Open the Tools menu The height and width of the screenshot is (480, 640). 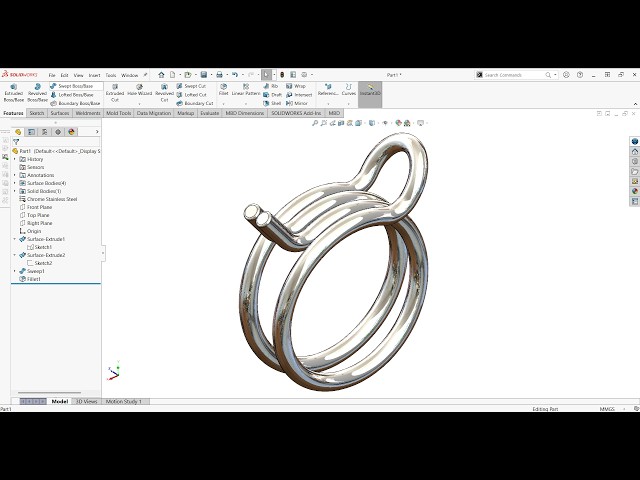[x=111, y=75]
